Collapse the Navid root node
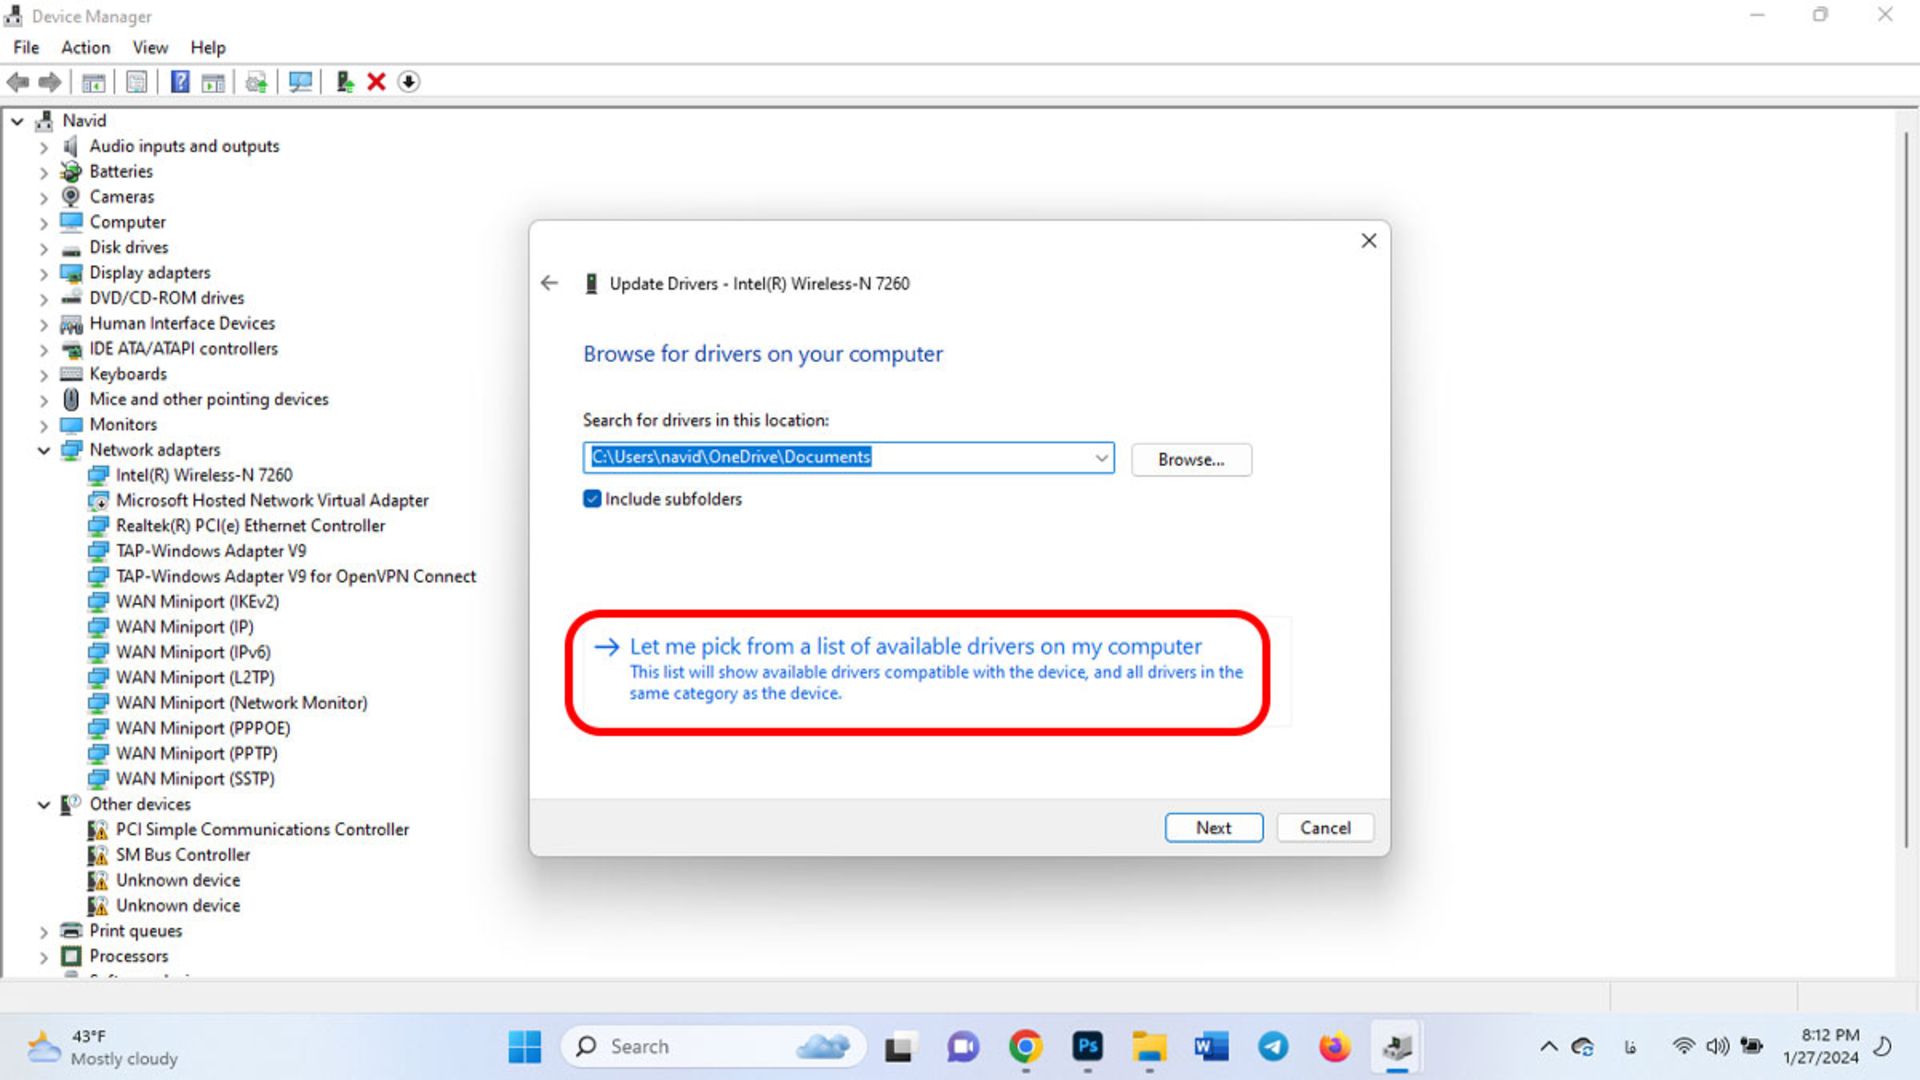Screen dimensions: 1920x1080 click(x=17, y=121)
